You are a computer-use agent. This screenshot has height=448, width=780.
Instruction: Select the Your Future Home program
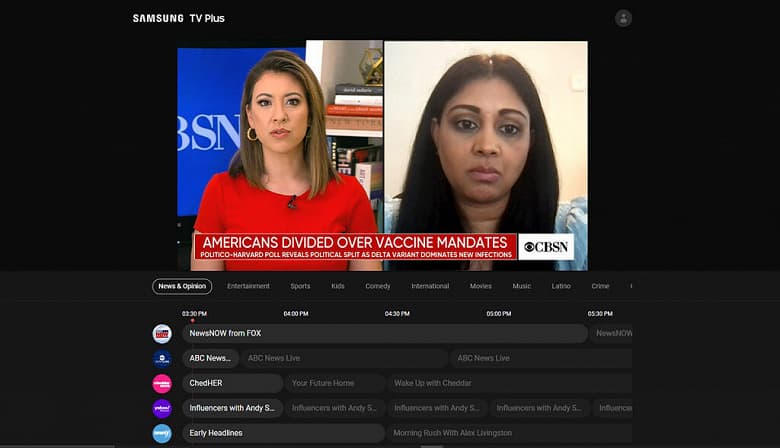pos(334,383)
